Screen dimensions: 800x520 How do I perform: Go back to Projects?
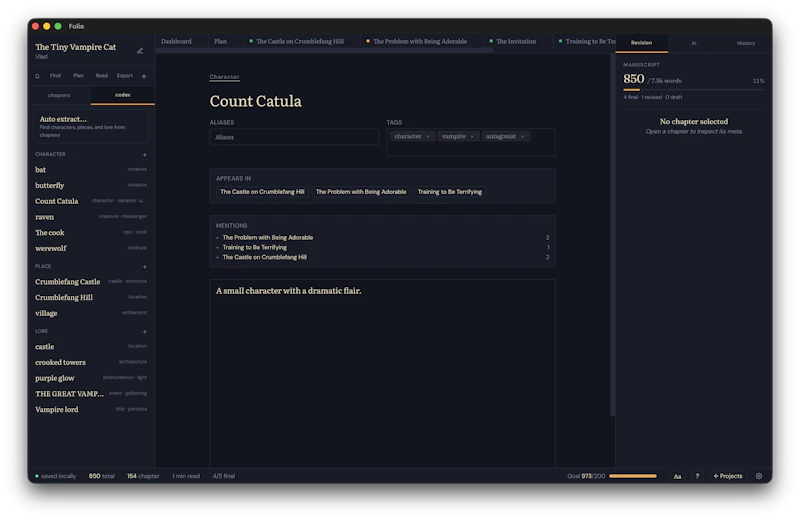coord(728,476)
